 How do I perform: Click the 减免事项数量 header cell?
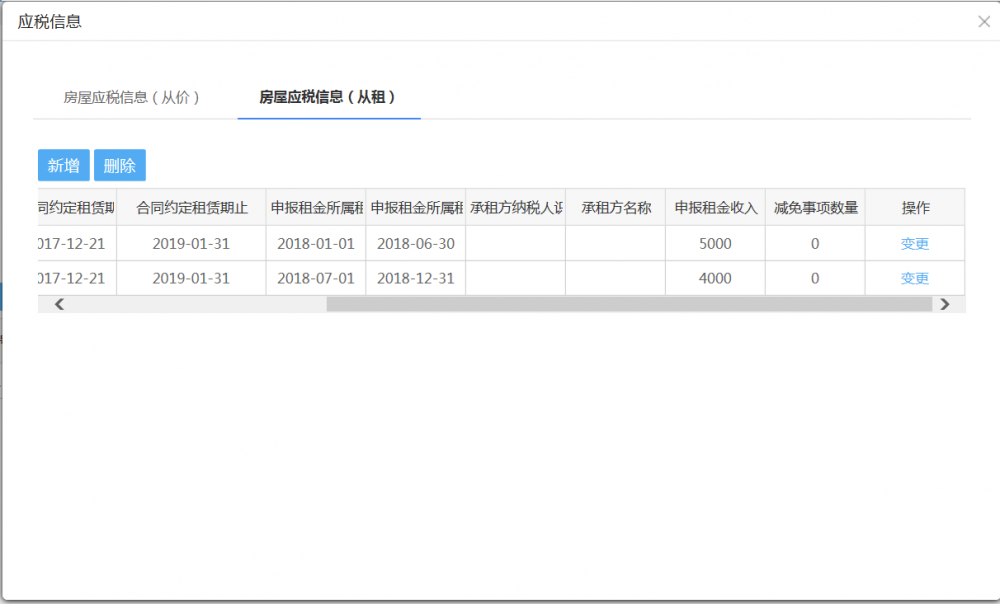tap(814, 206)
